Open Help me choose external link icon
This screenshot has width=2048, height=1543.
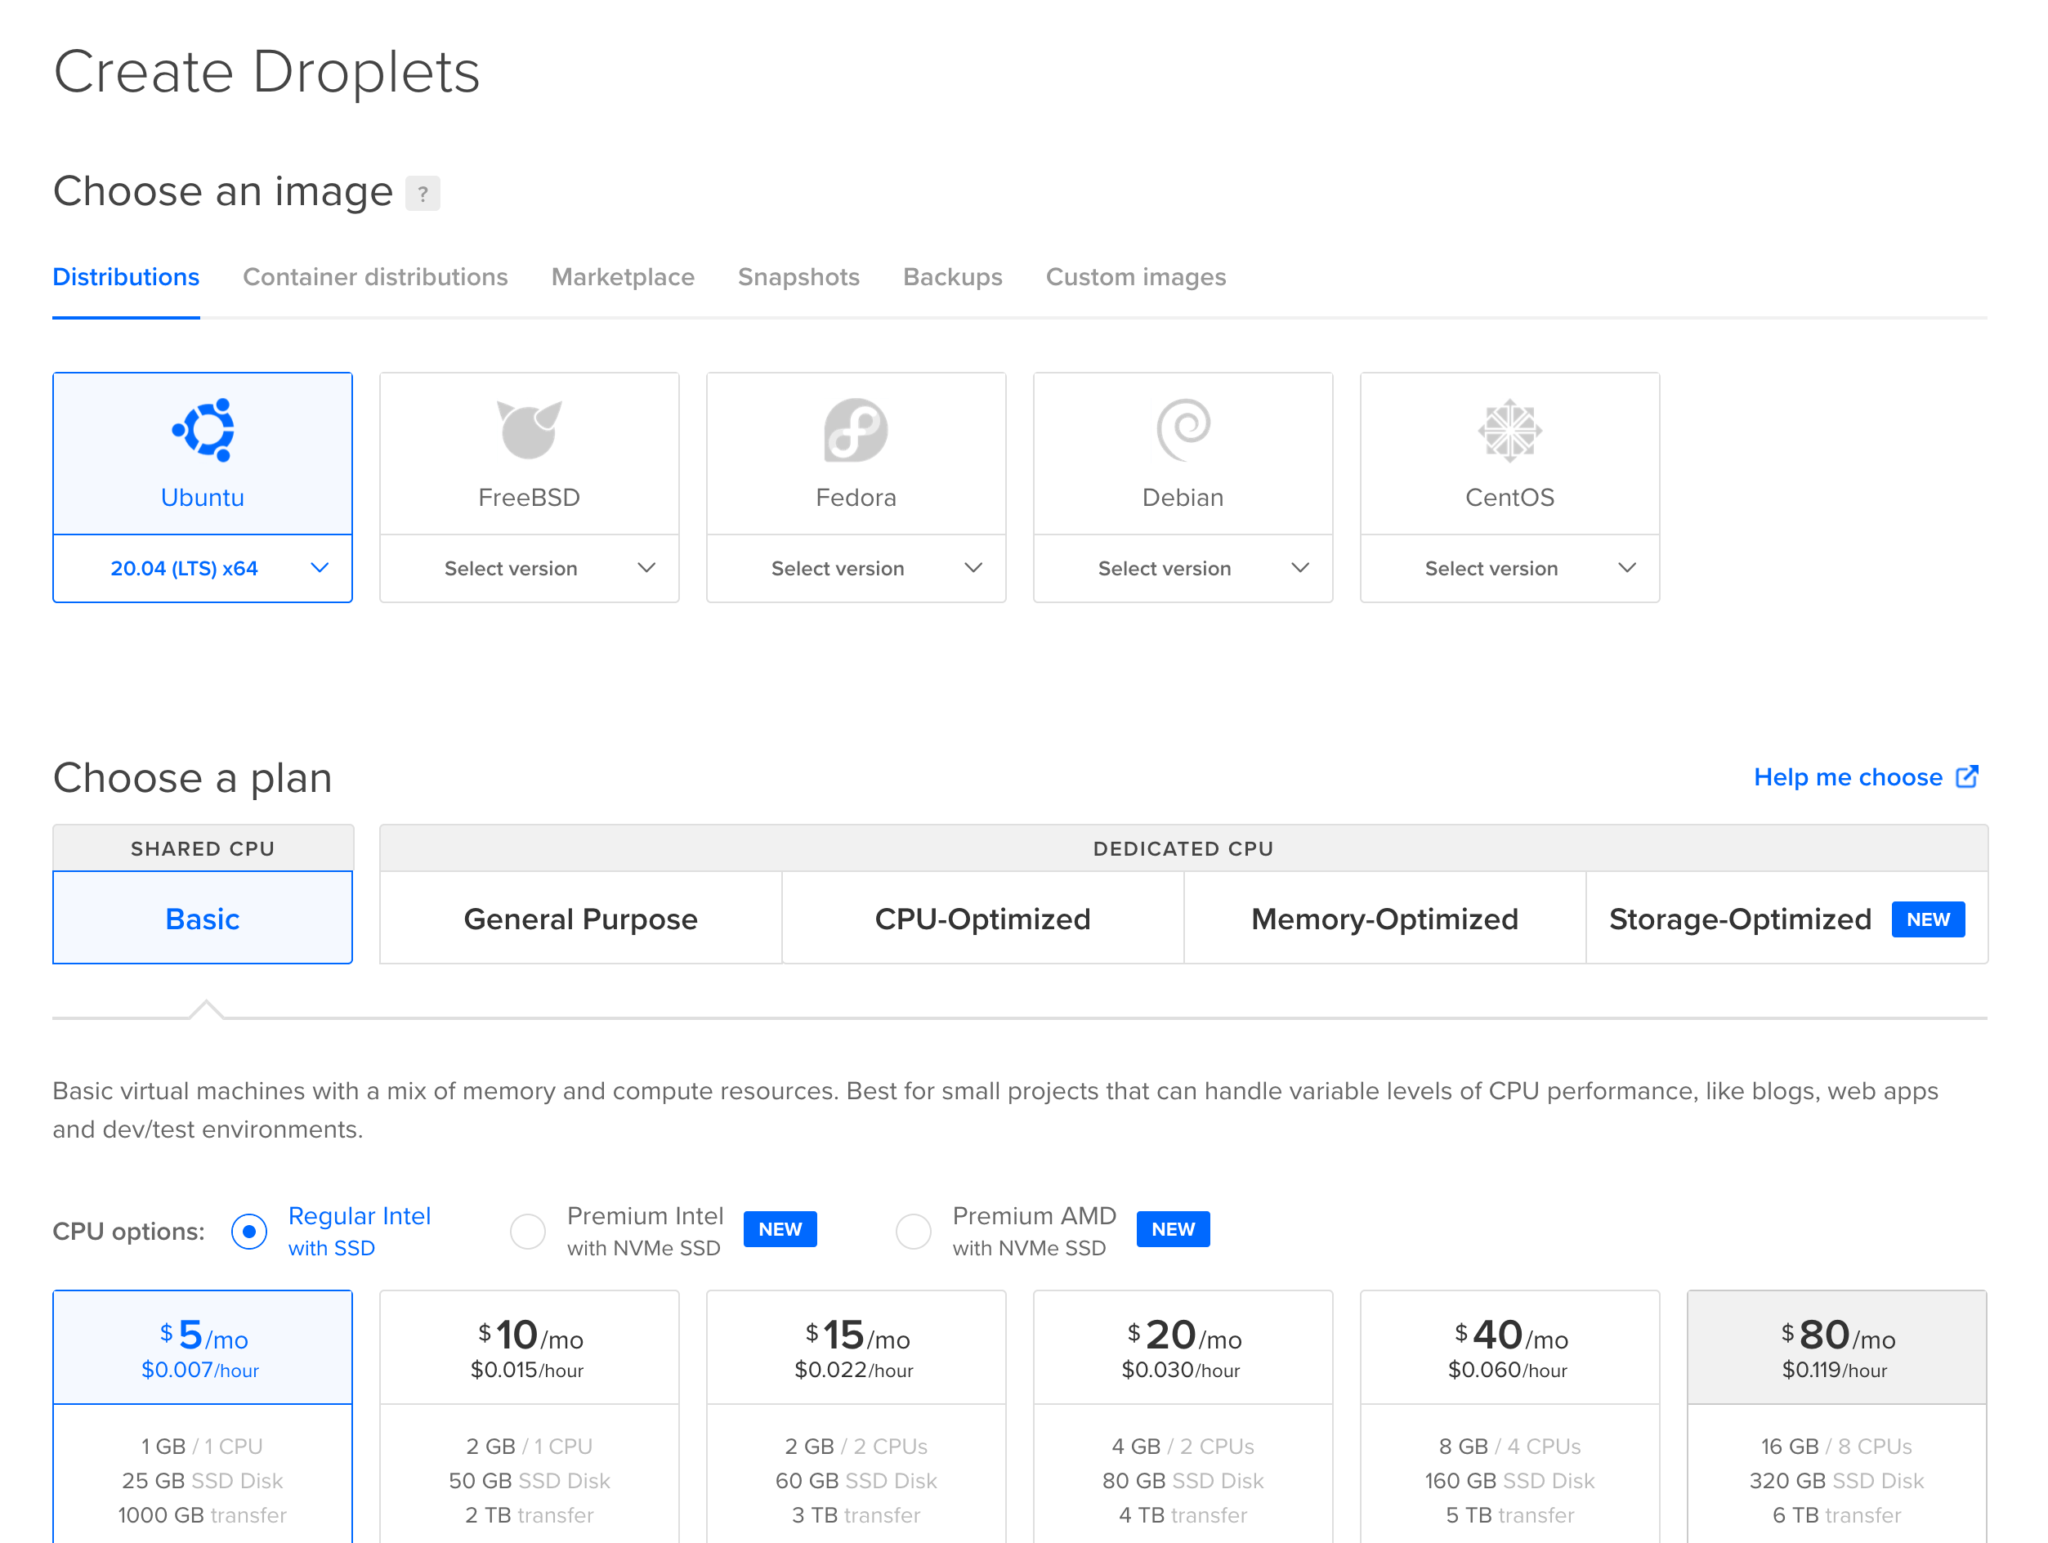pyautogui.click(x=1969, y=776)
